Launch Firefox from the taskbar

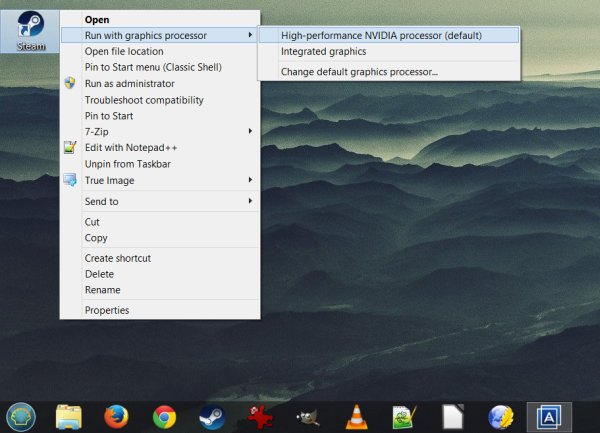pos(117,416)
